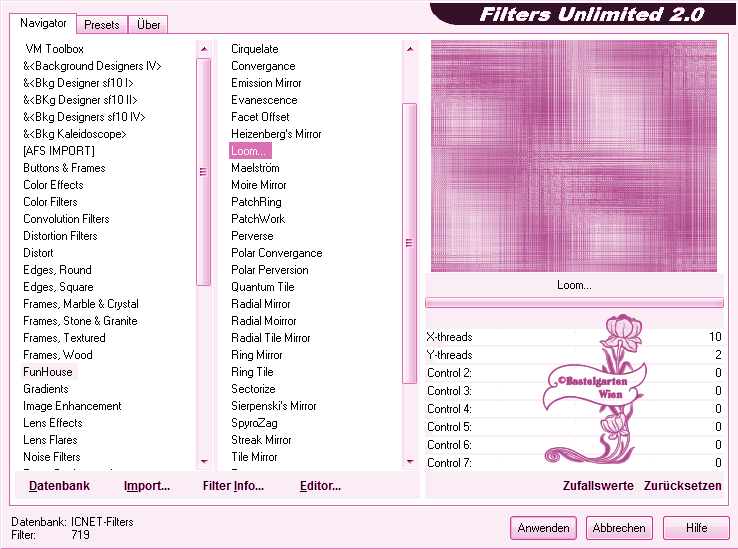Choose Buttons & Frames category
Screen dimensions: 738x549
tap(64, 168)
